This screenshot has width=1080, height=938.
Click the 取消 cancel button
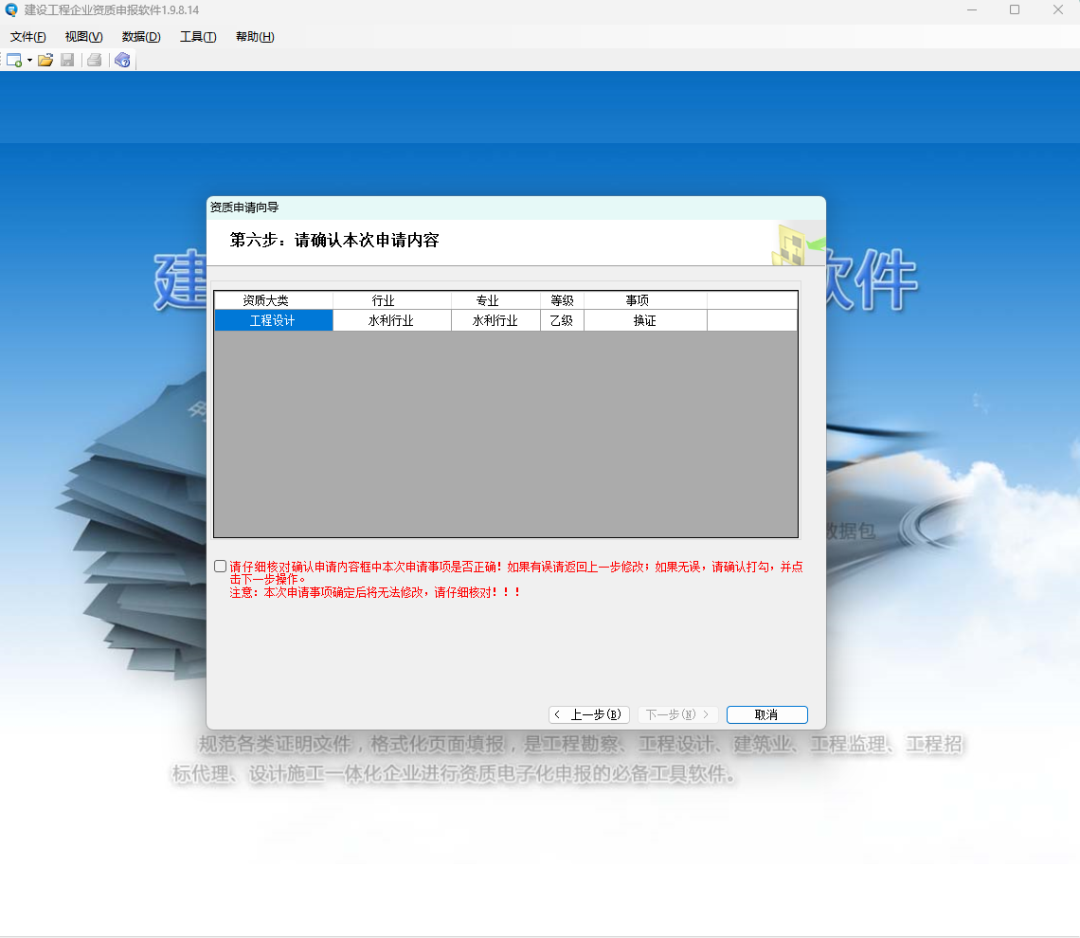point(767,715)
